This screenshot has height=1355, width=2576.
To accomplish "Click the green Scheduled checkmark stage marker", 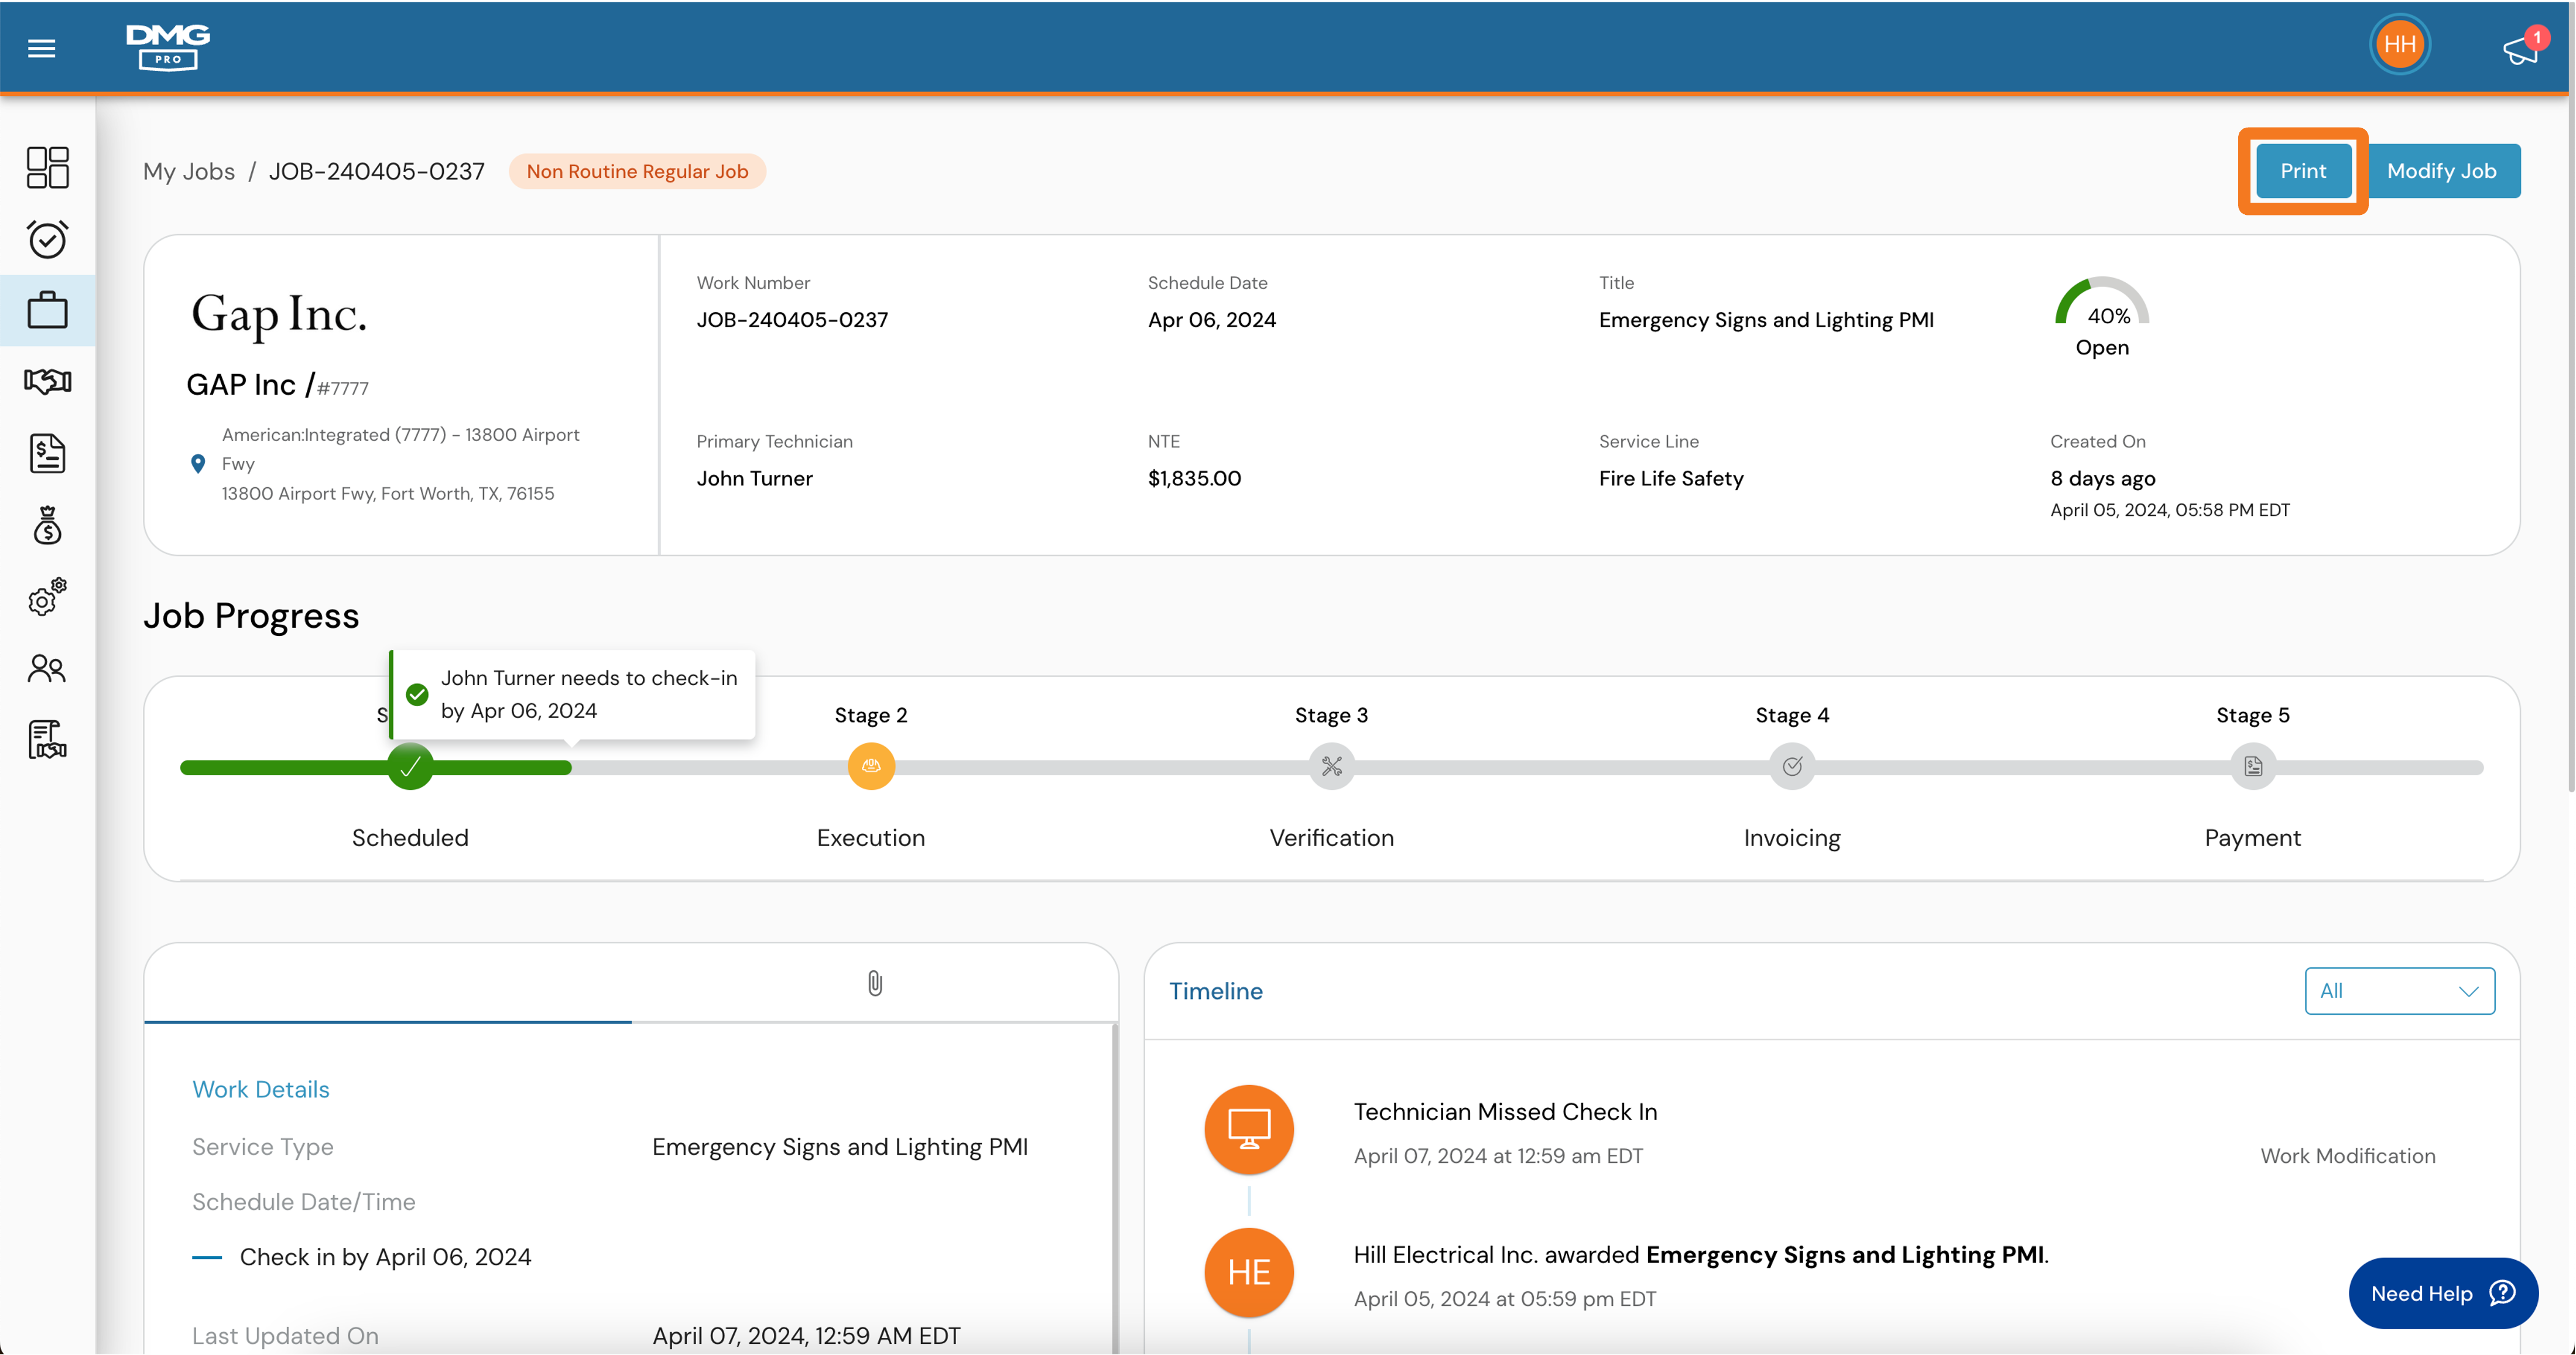I will coord(410,767).
